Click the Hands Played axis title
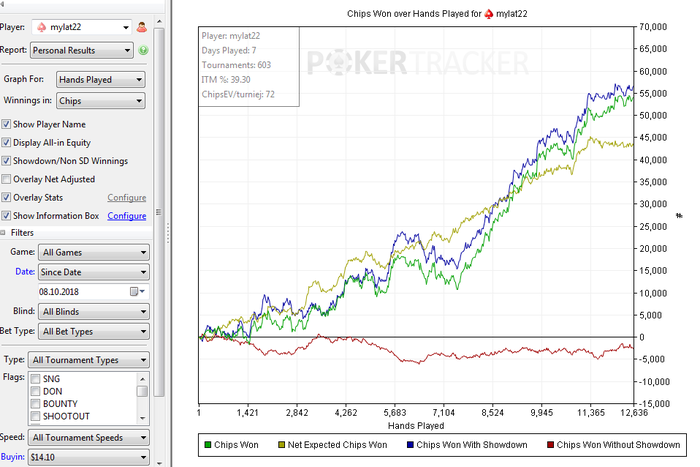The image size is (700, 467). [x=416, y=425]
